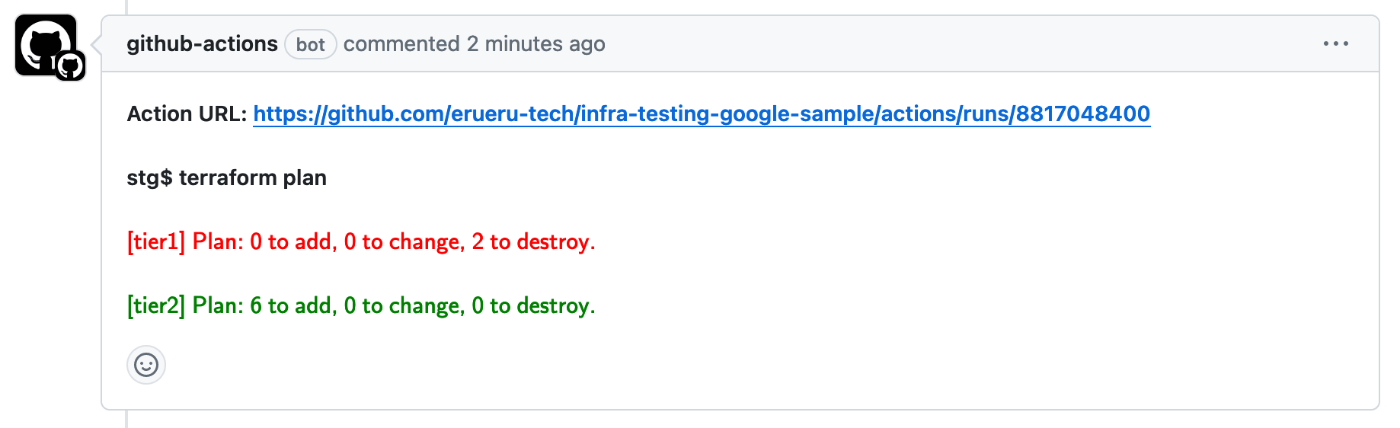
Task: Click the "bot" label badge
Action: click(x=311, y=45)
